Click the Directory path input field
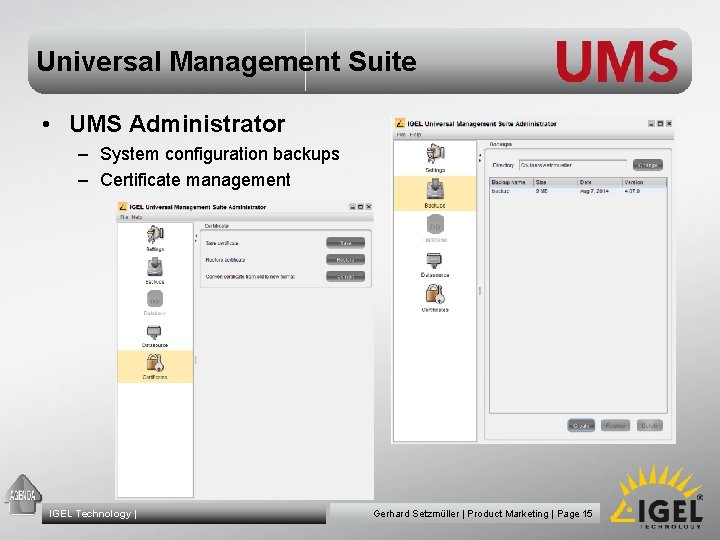The image size is (720, 540). point(573,165)
